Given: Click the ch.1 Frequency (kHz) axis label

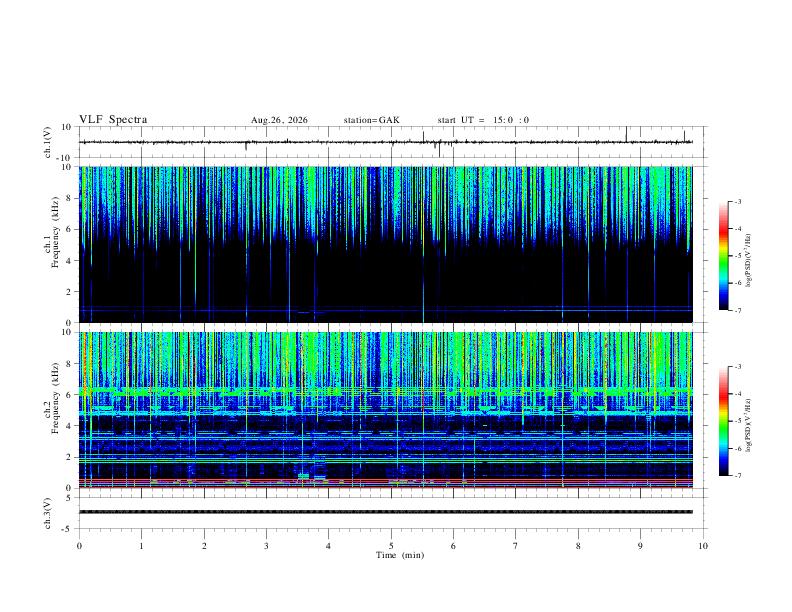Looking at the screenshot, I should (51, 244).
